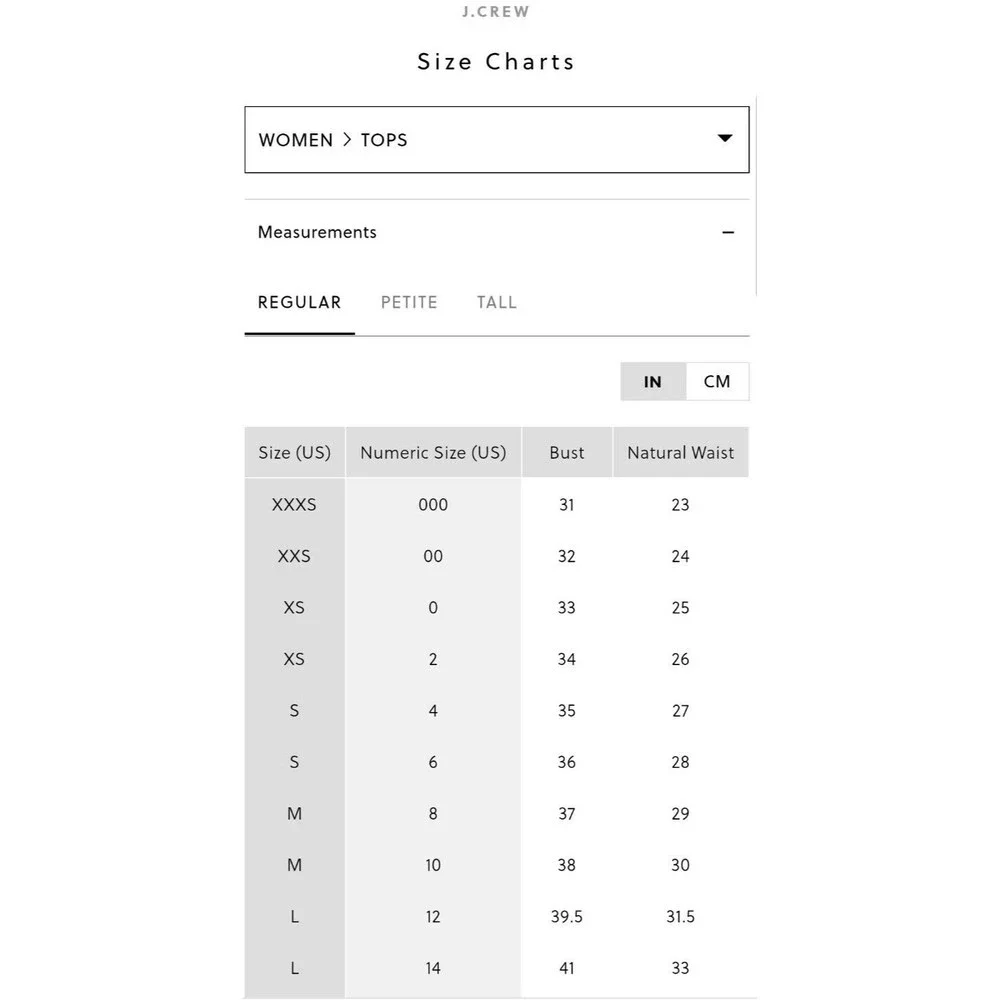The height and width of the screenshot is (1000, 1000).
Task: Collapse the Measurements section minus icon
Action: pos(728,233)
